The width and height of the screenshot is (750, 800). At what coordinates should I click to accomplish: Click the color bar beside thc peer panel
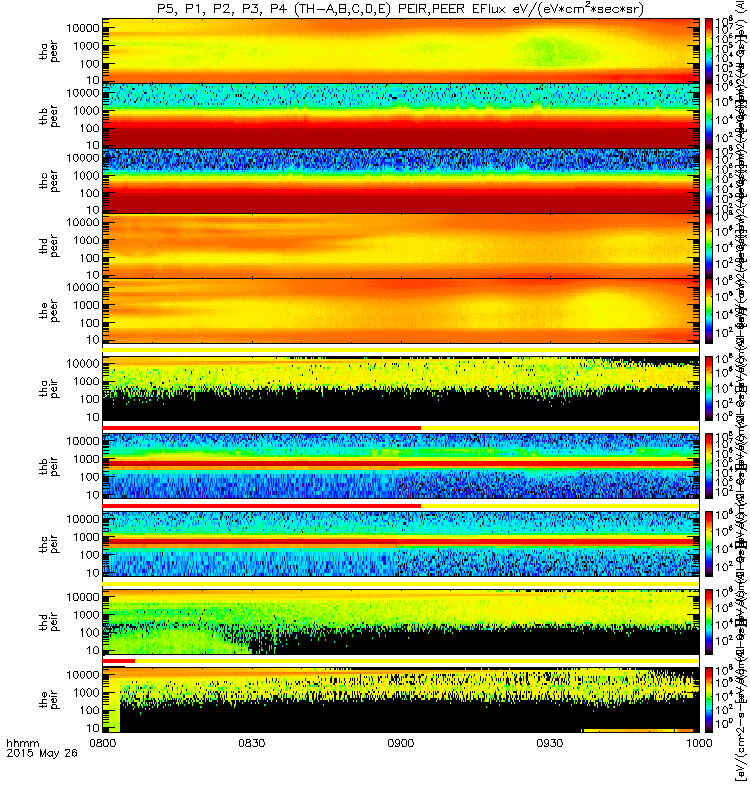[x=709, y=181]
